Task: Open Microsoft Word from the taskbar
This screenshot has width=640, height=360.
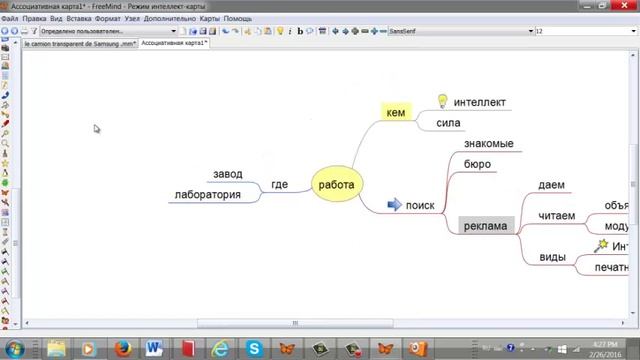Action: point(154,349)
